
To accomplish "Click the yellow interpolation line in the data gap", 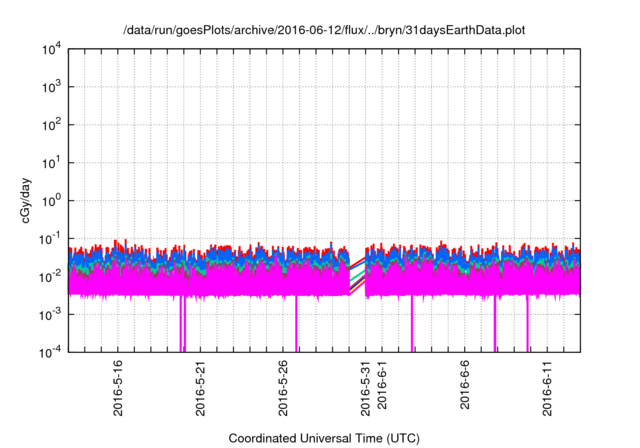I will pyautogui.click(x=357, y=287).
